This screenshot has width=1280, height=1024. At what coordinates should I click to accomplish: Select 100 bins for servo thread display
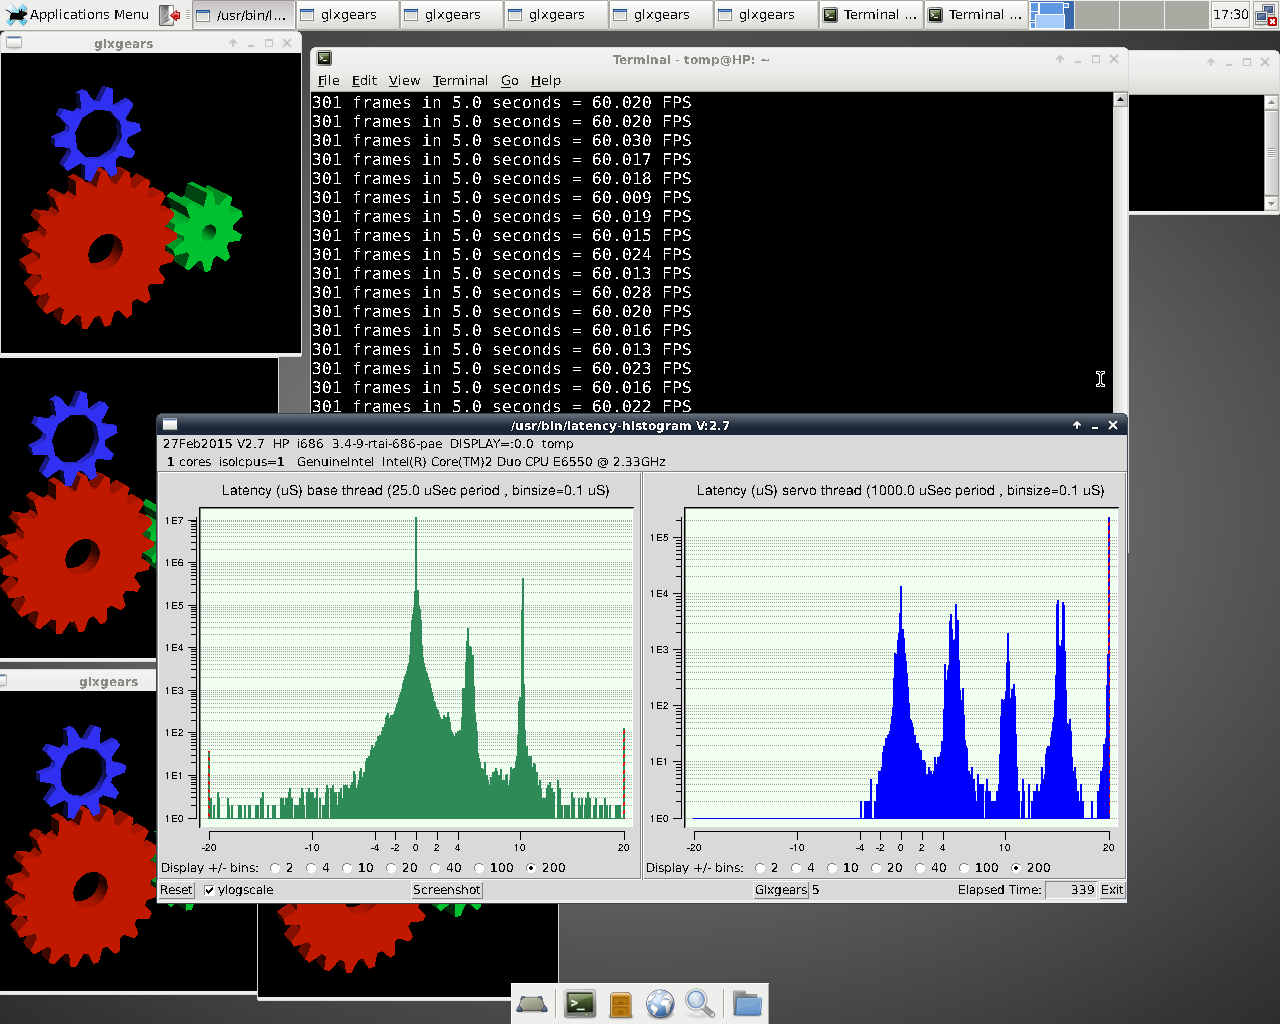click(965, 868)
